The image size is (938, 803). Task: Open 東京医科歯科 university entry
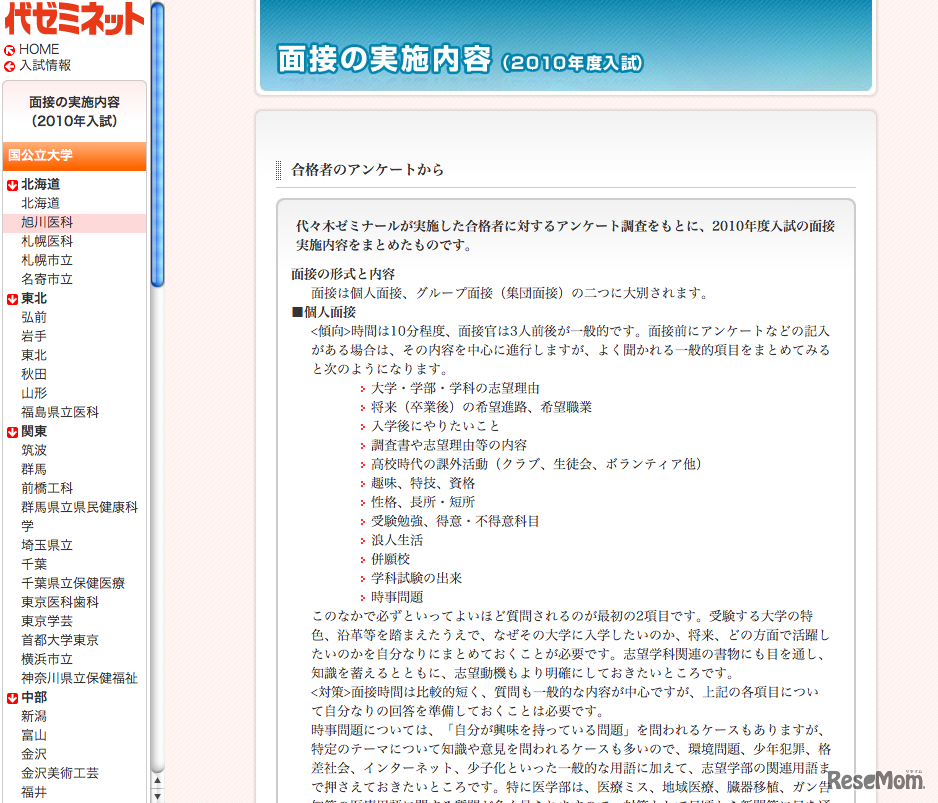(60, 602)
